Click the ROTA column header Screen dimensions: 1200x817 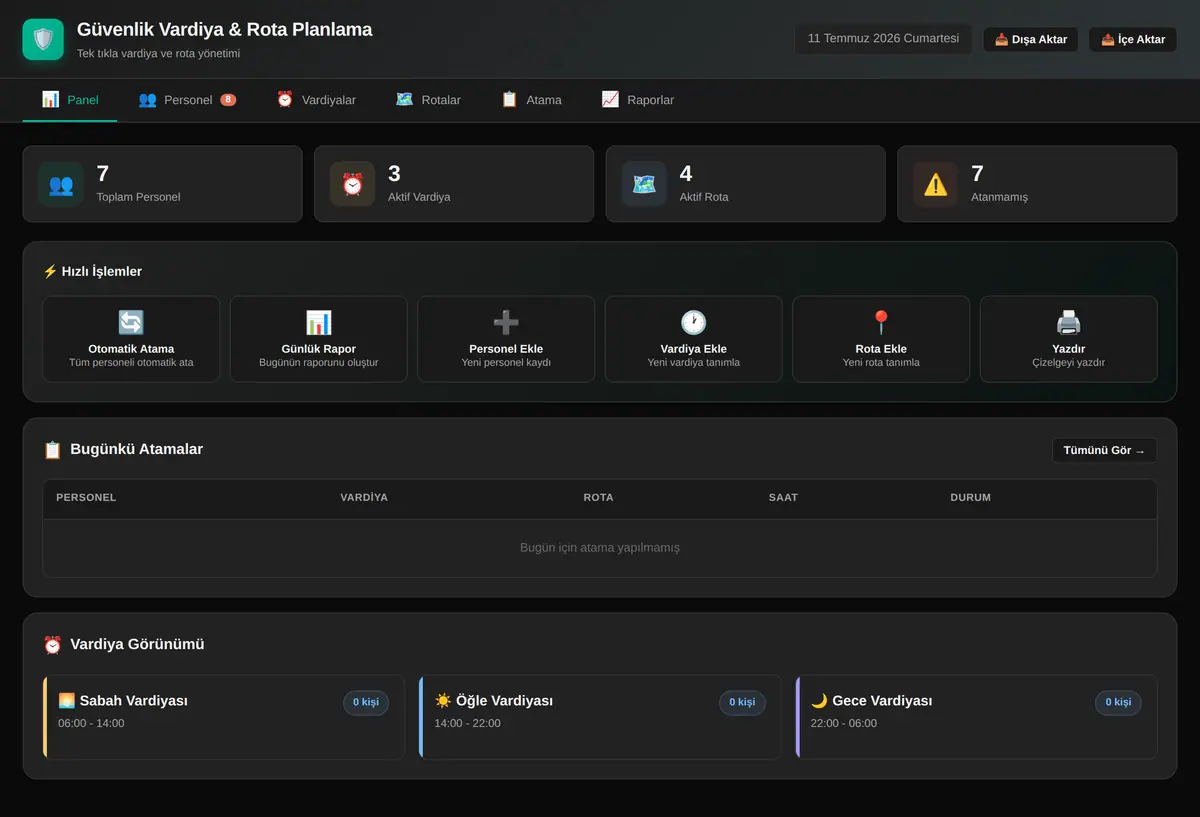[598, 497]
